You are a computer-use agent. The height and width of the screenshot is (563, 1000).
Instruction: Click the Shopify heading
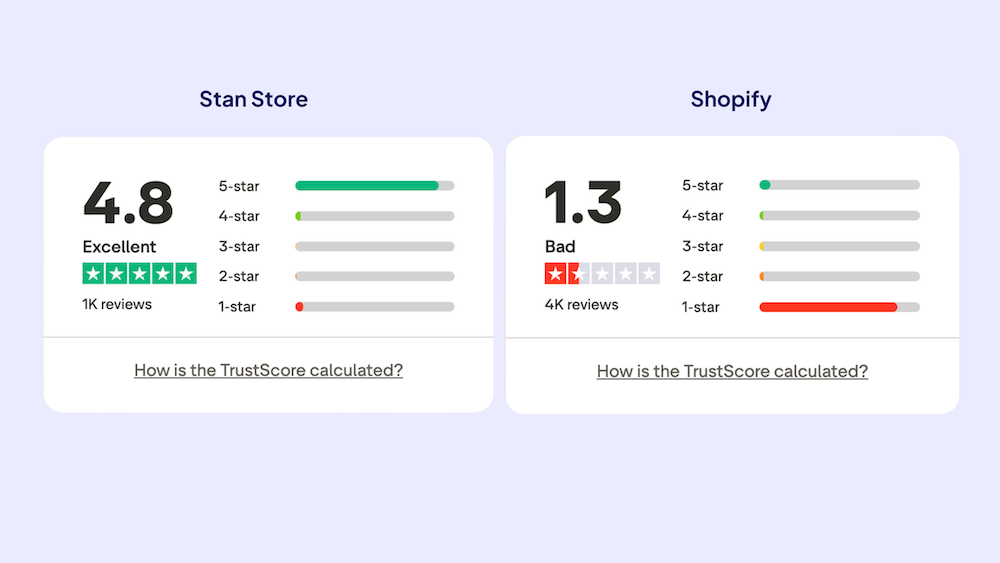pyautogui.click(x=731, y=99)
